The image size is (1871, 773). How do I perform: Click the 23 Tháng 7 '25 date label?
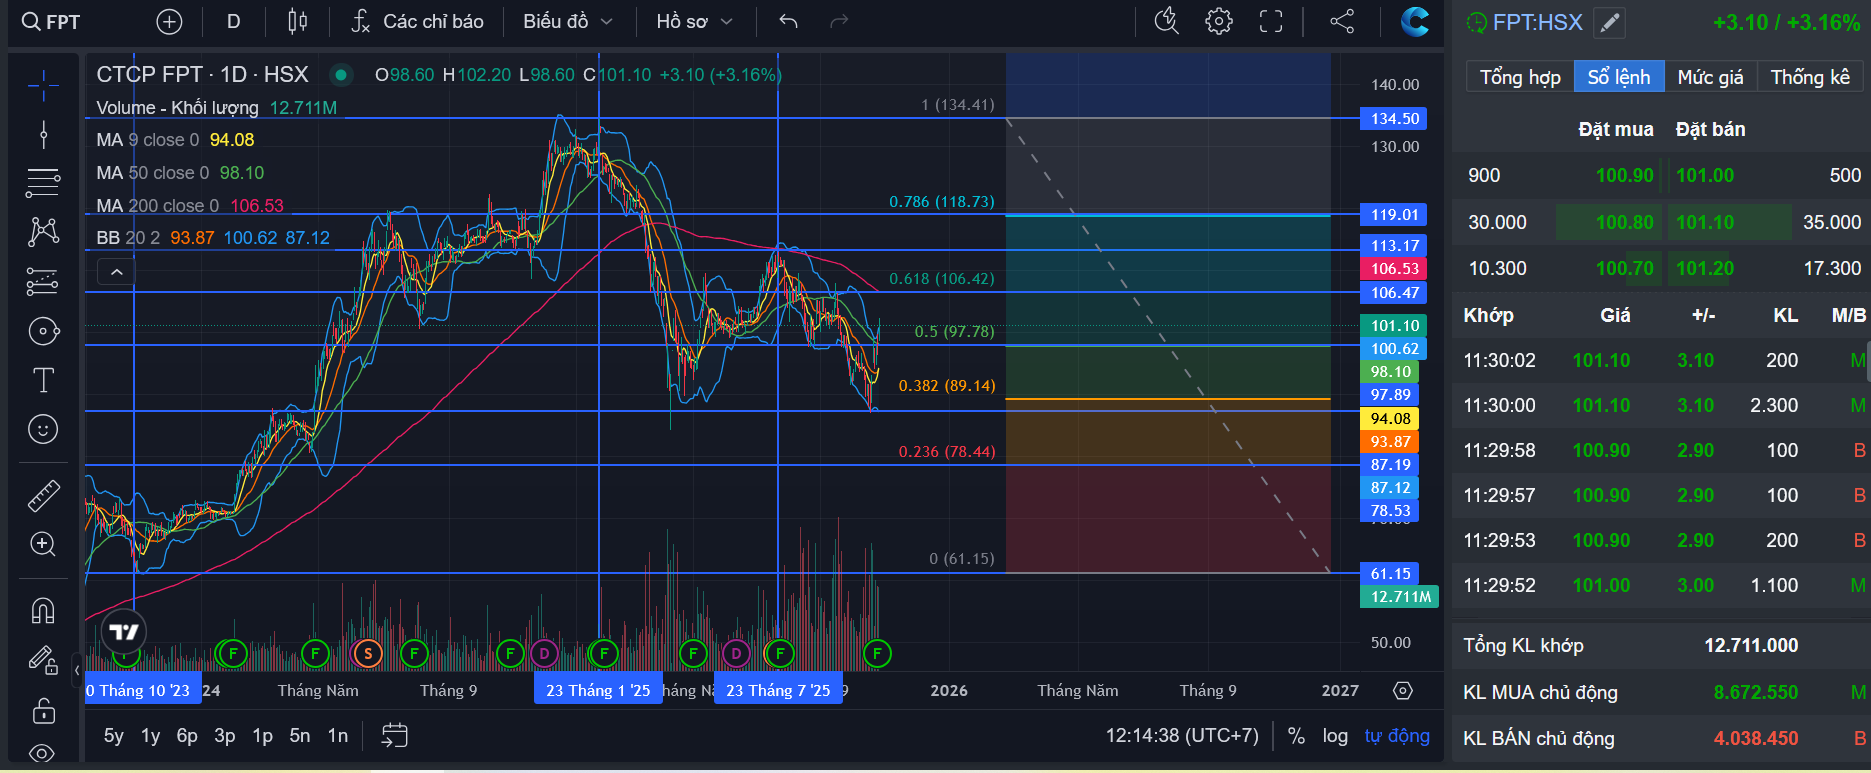click(778, 690)
